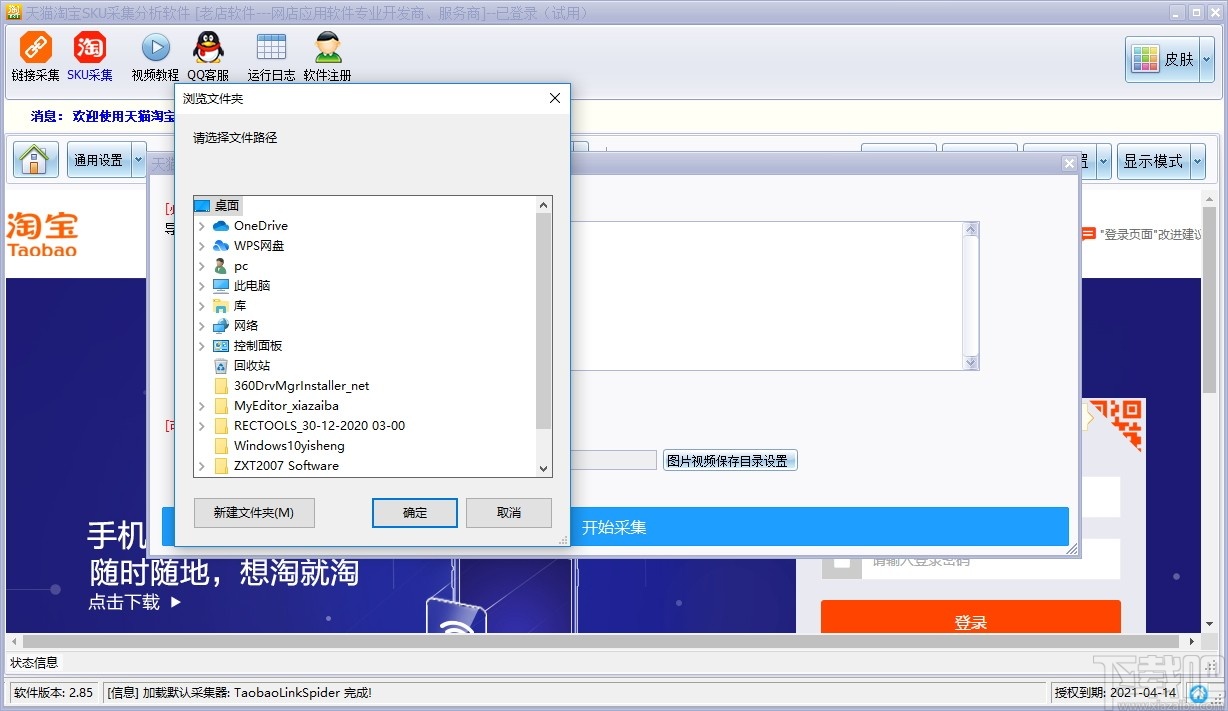Click the main page horizontal scrollbar

(603, 641)
